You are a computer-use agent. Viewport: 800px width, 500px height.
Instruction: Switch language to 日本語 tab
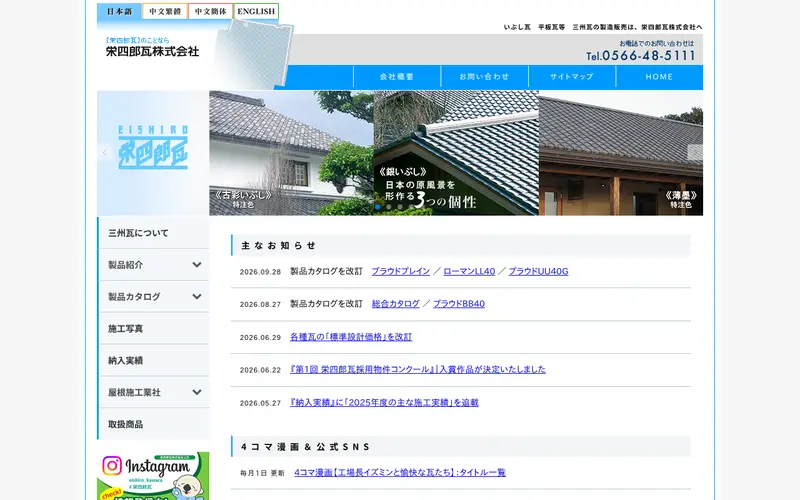click(x=119, y=11)
